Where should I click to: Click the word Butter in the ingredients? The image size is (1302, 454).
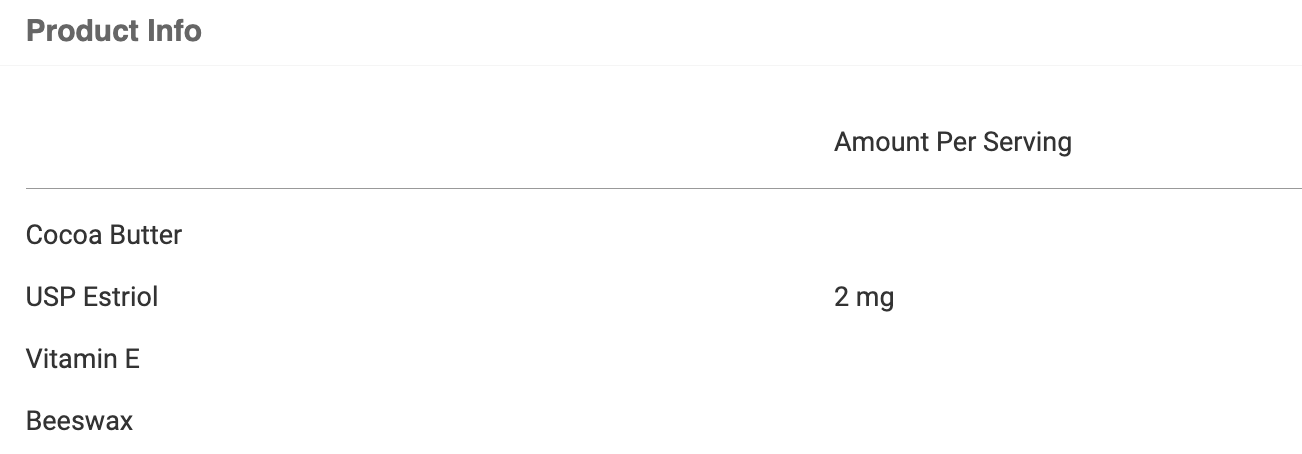click(146, 235)
